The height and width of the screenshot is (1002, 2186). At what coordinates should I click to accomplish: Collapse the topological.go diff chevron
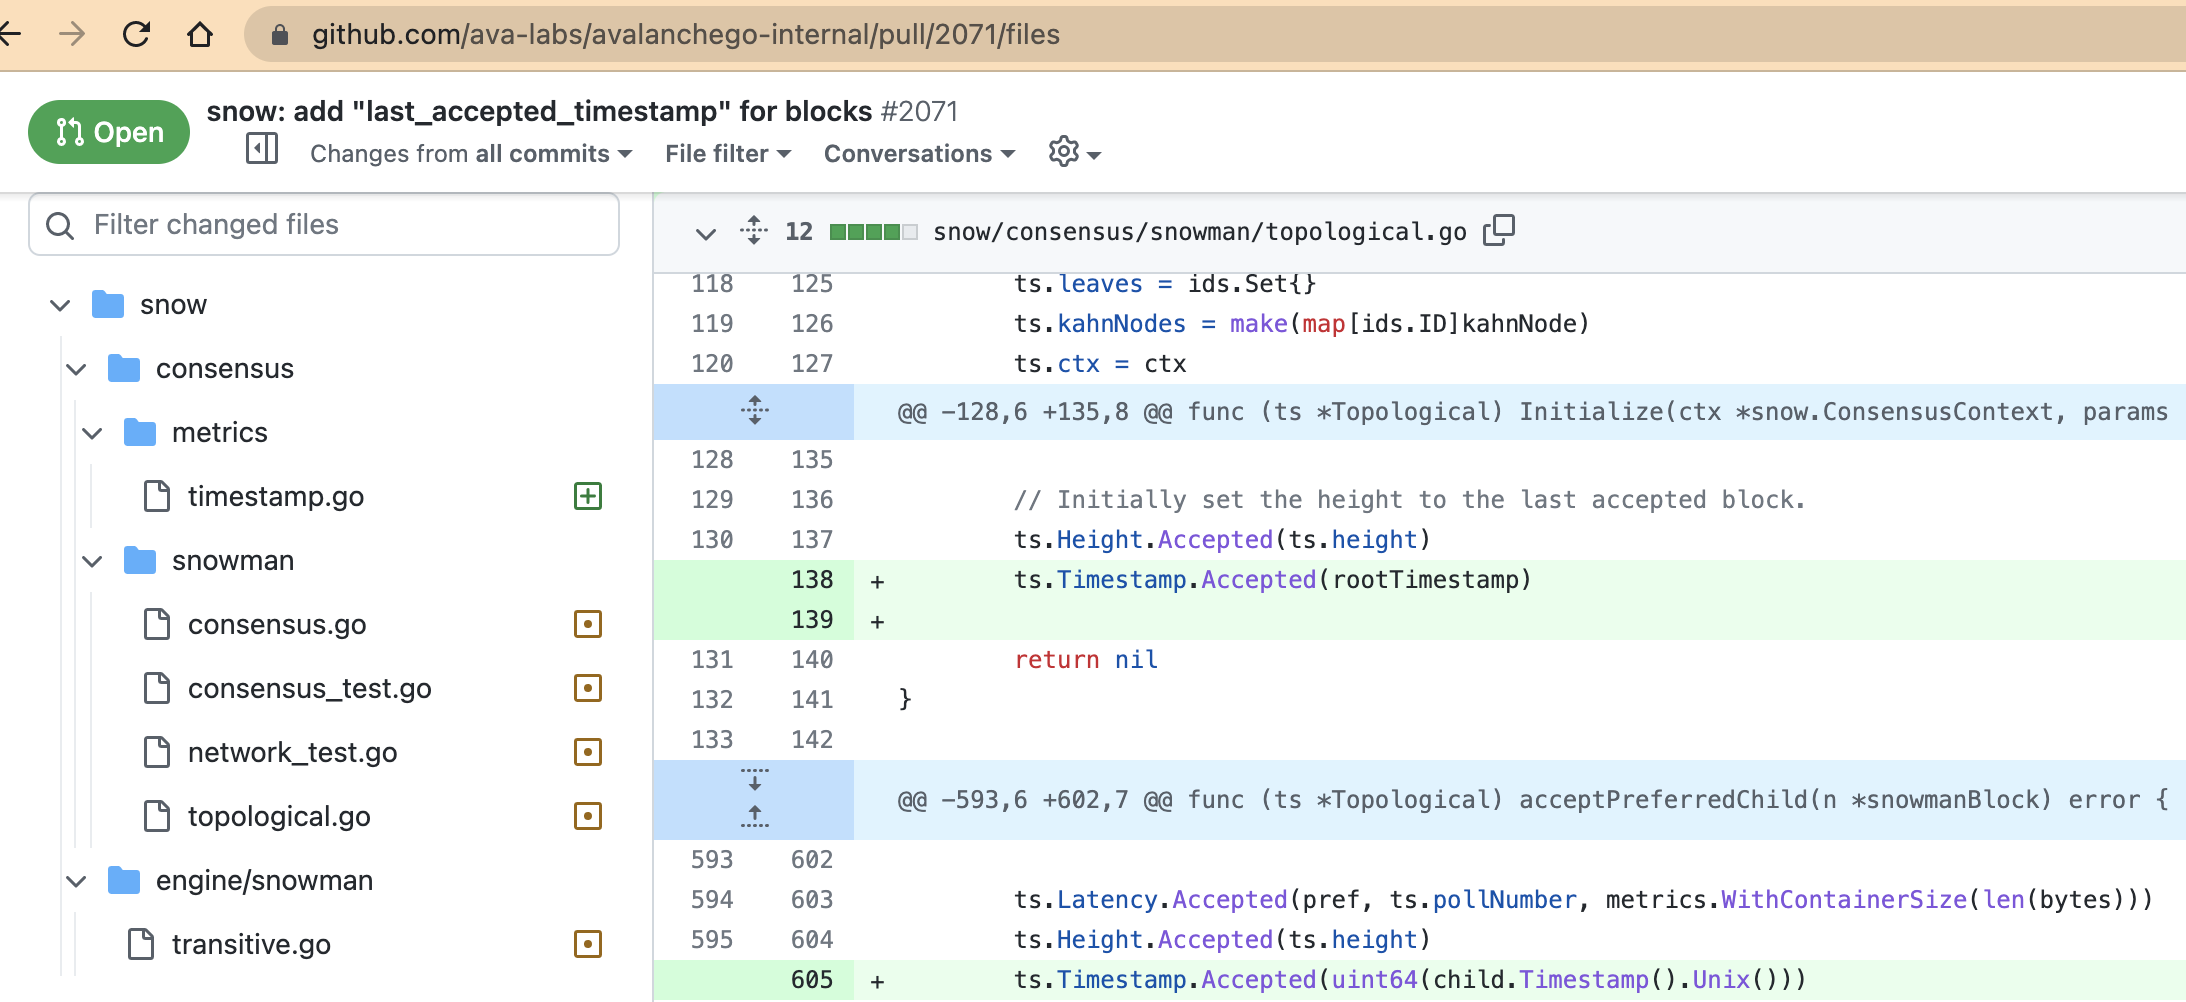(705, 233)
